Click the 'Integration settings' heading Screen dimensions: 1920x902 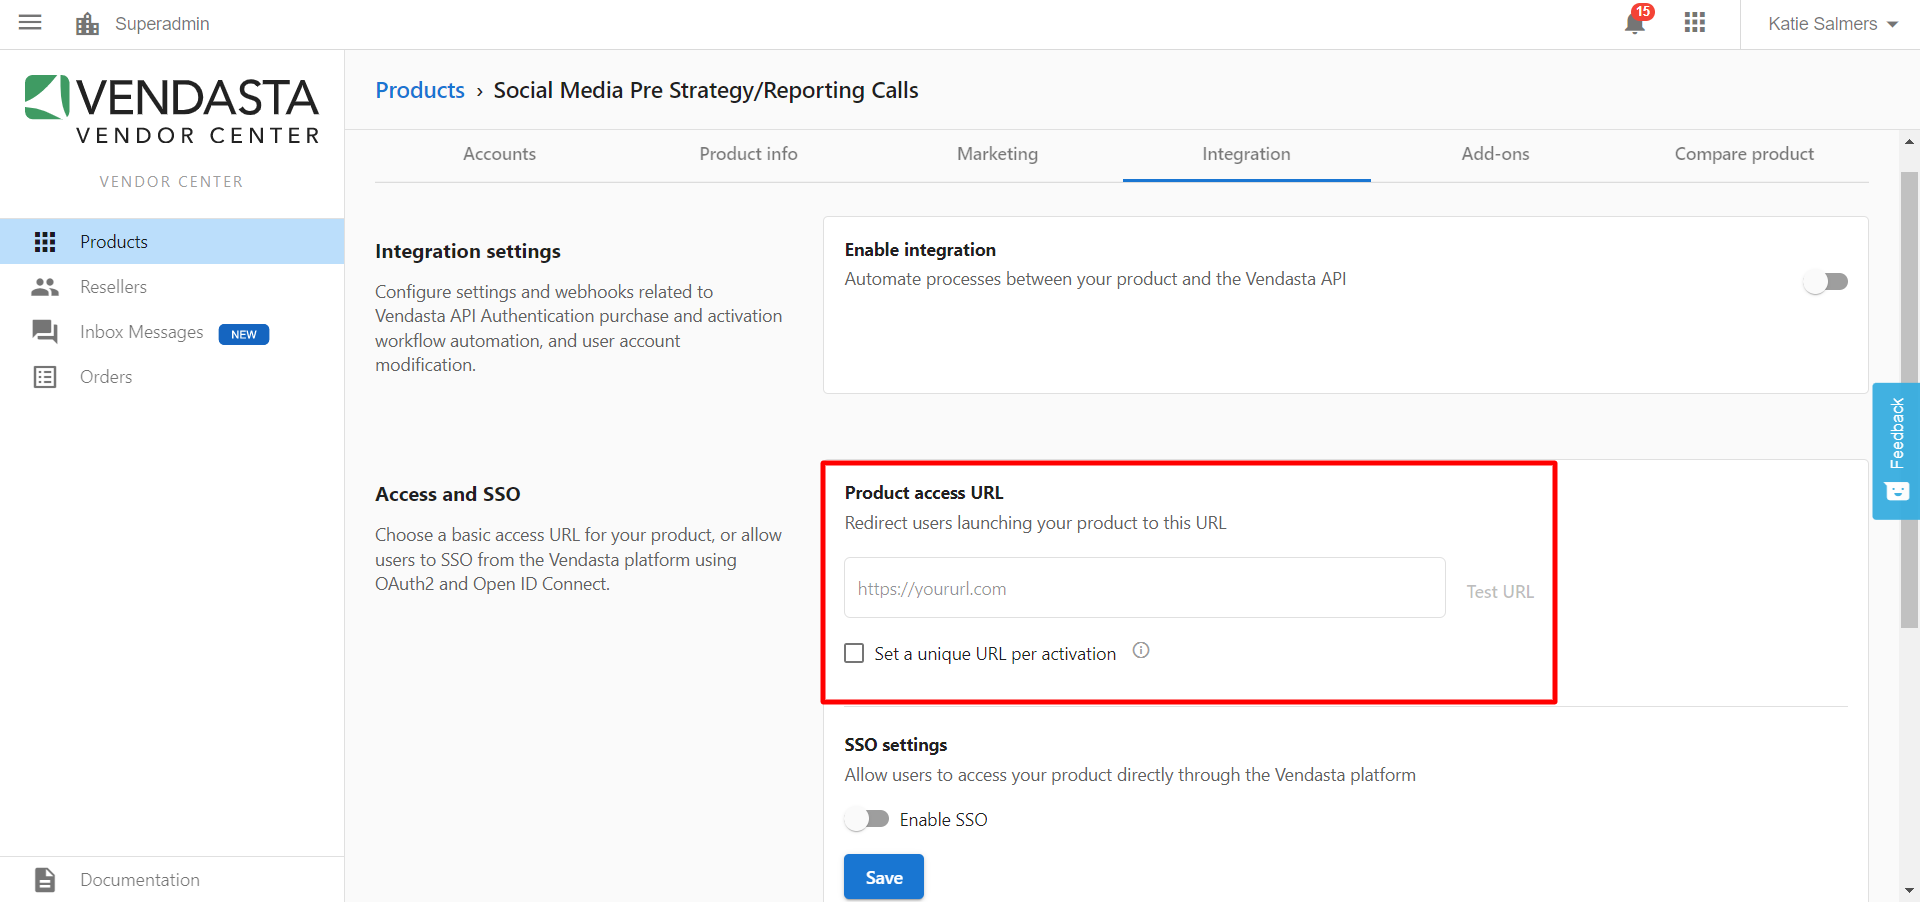click(x=468, y=251)
